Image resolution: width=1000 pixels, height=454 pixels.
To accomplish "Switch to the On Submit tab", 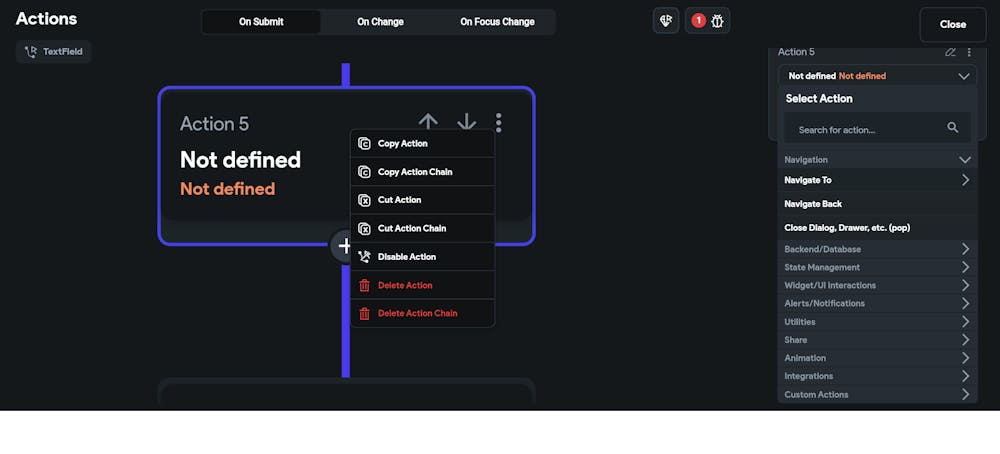I will [261, 22].
